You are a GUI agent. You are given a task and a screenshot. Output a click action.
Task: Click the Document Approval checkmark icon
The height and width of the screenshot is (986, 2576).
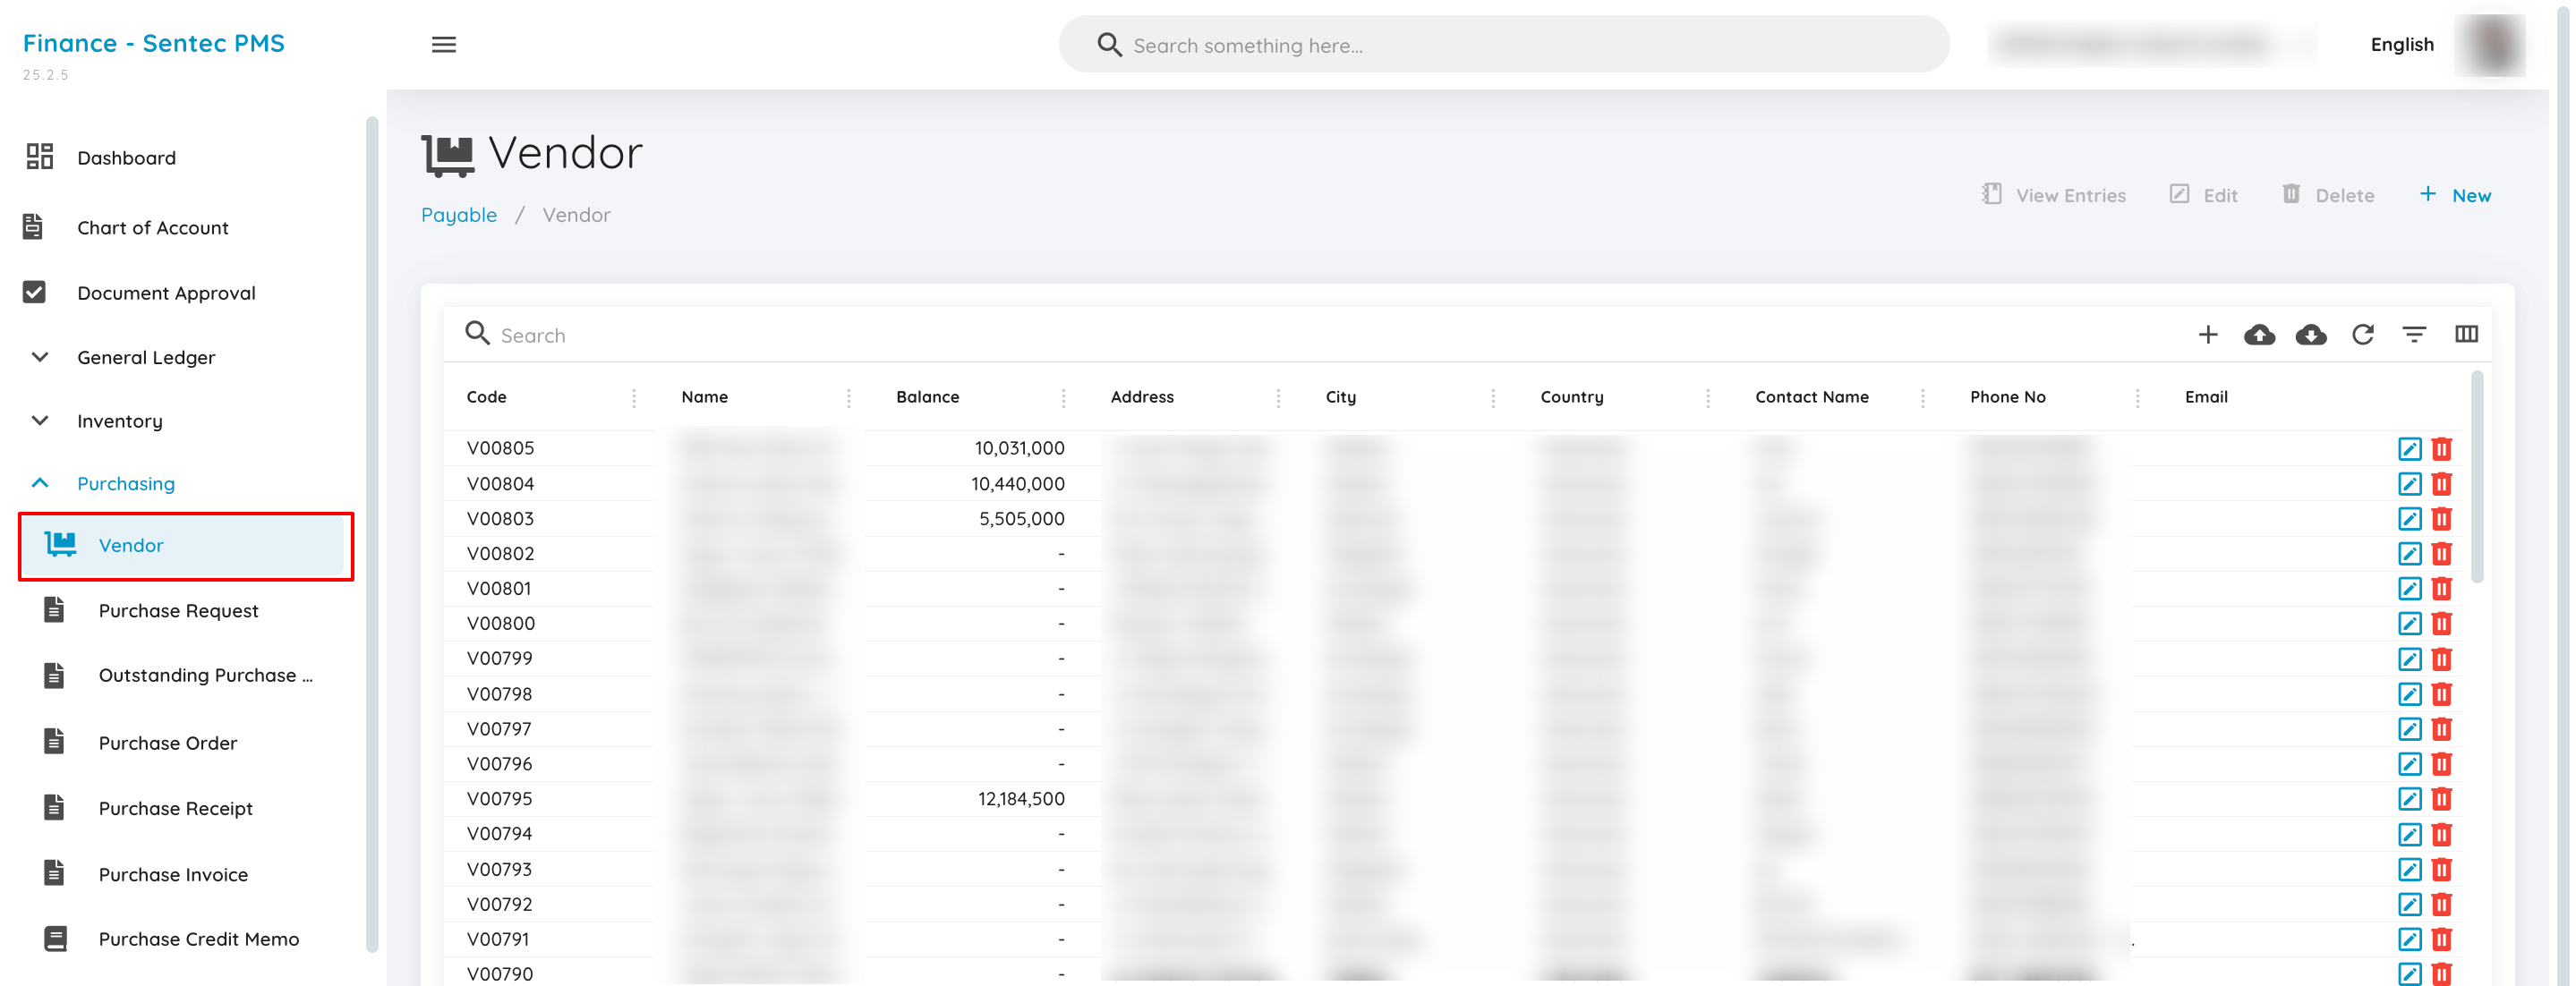point(34,292)
